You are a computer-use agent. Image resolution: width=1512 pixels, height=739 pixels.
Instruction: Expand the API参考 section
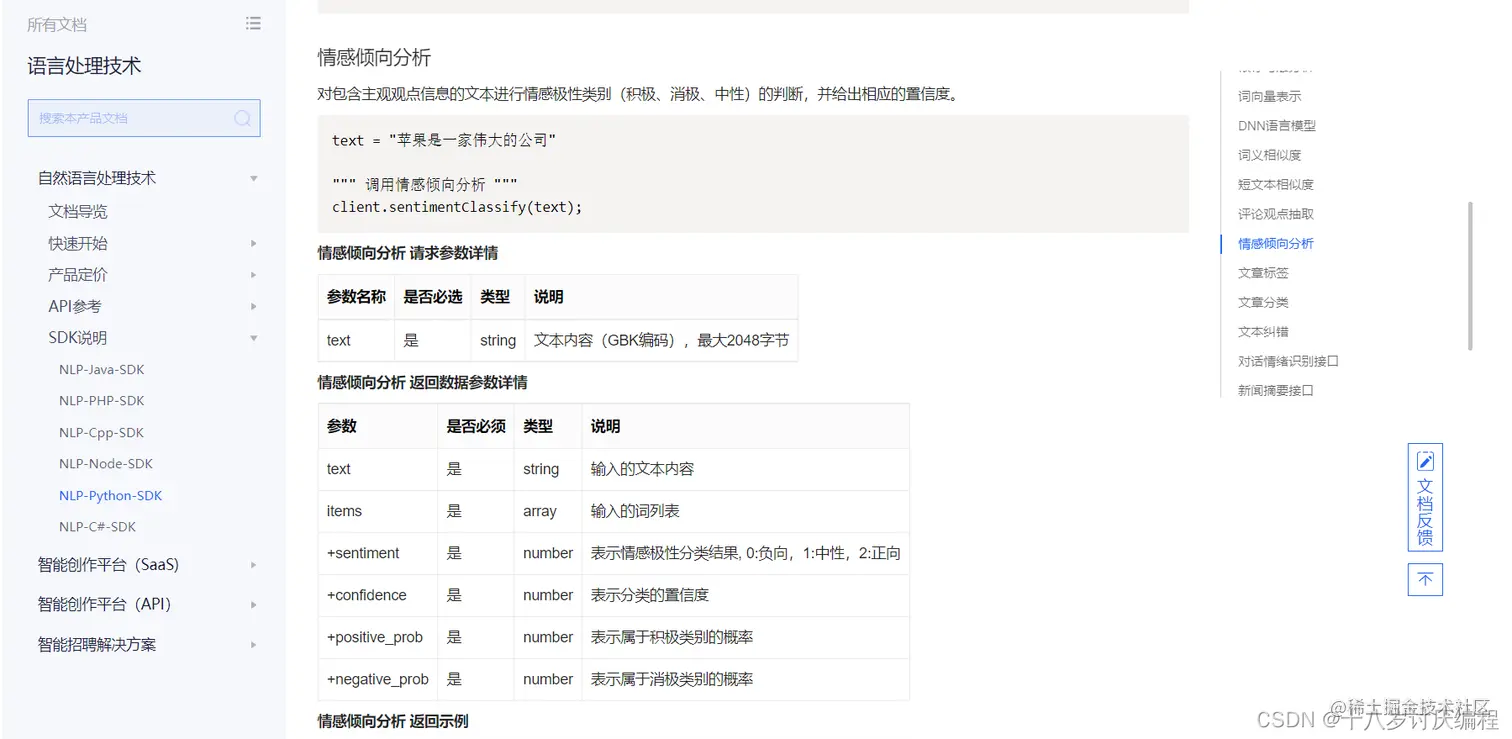click(x=252, y=306)
